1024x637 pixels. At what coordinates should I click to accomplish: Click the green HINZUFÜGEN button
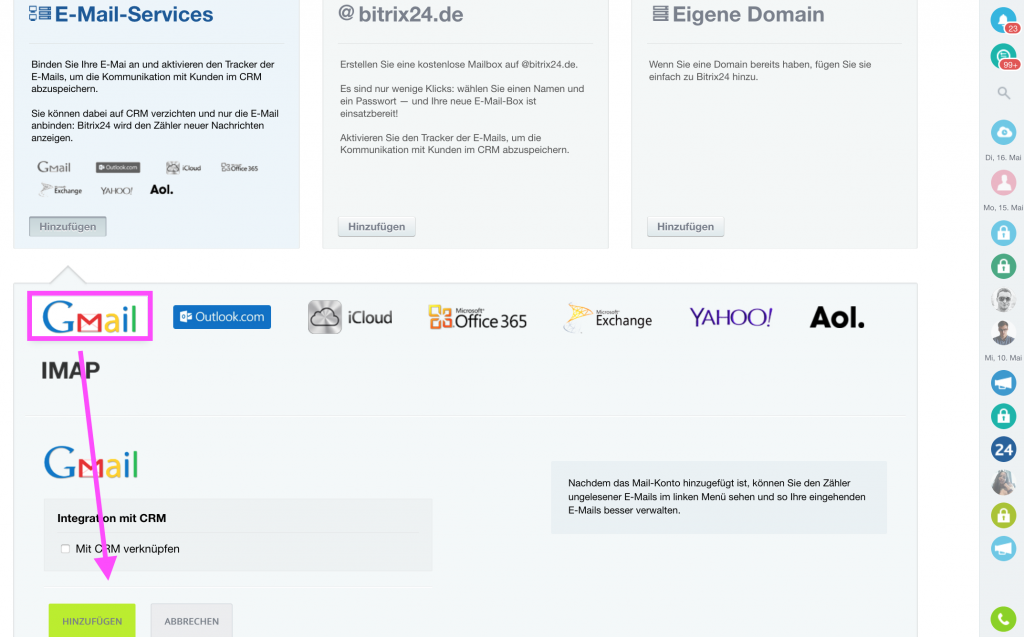click(x=92, y=621)
